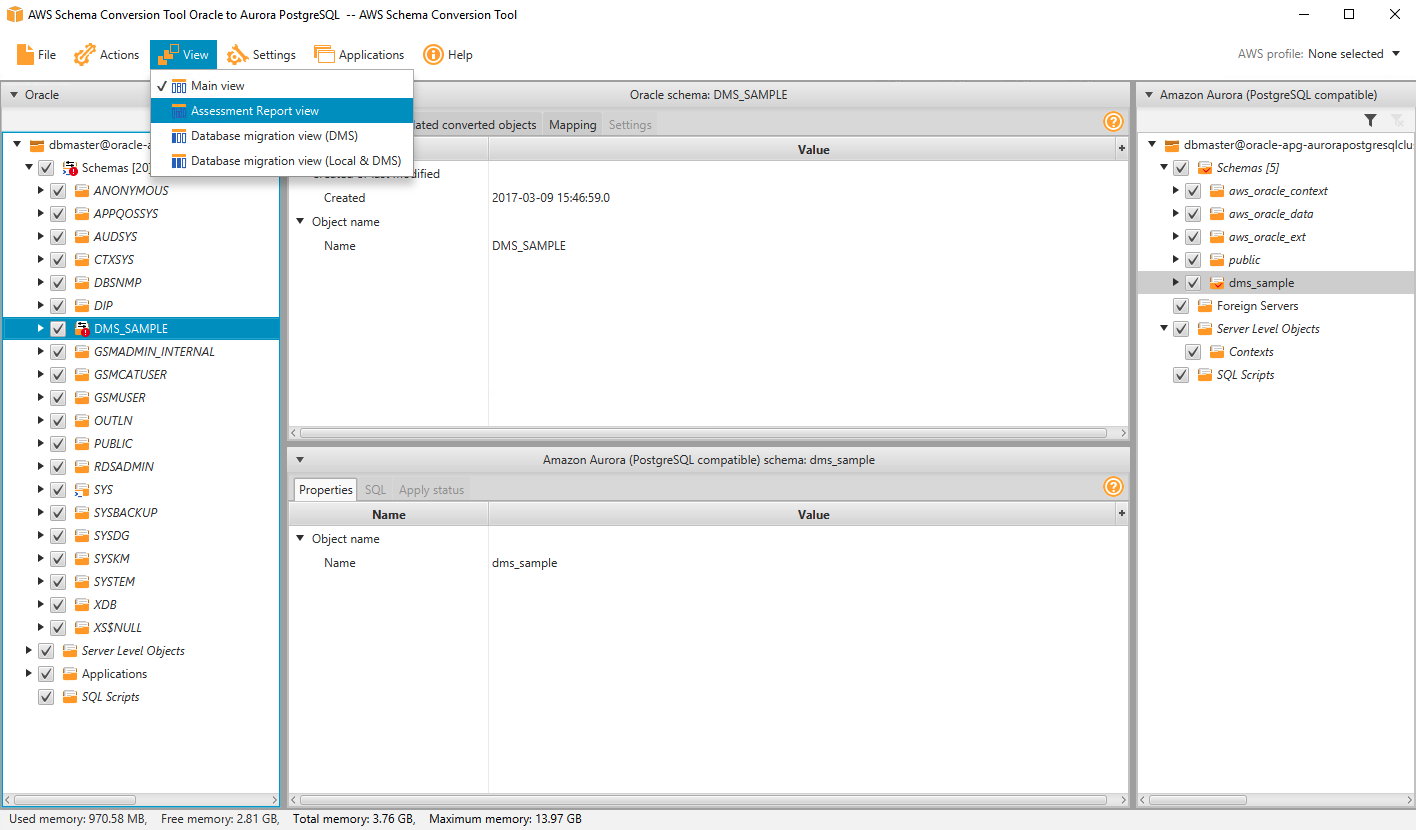Toggle the APPQOSSYS schema checkbox
Screen dimensions: 1416x830
58,214
